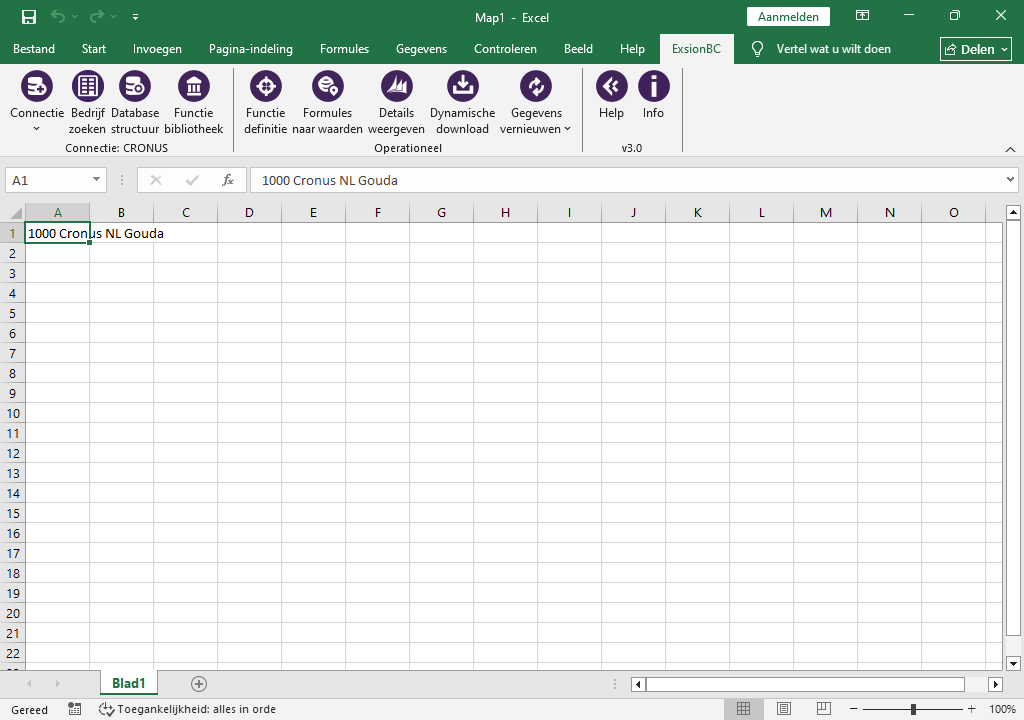Viewport: 1024px width, 720px height.
Task: Zoom in with the plus button
Action: click(x=972, y=709)
